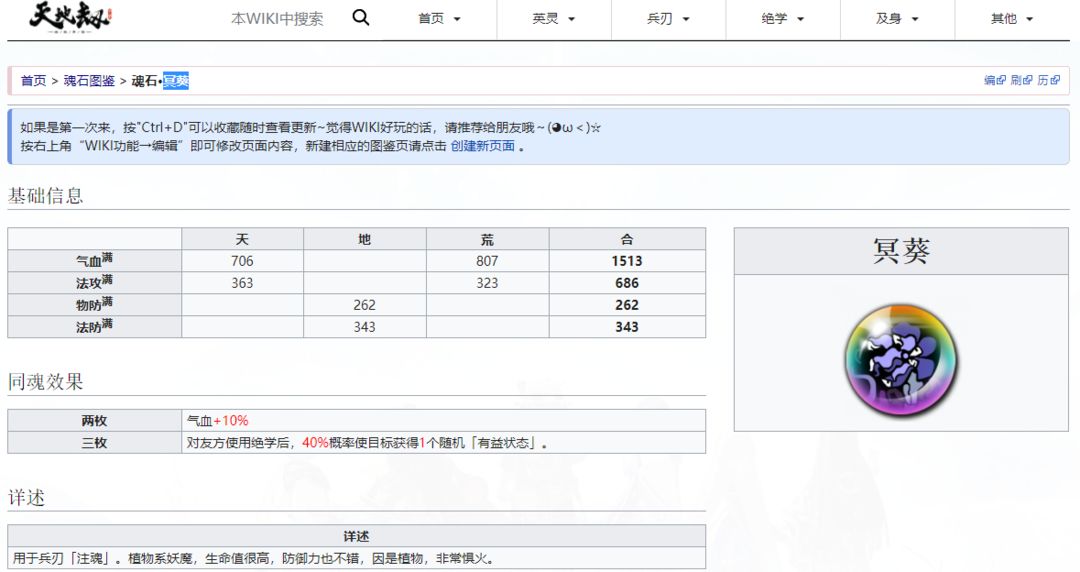Open the 兵刃 dropdown menu
The width and height of the screenshot is (1080, 572).
[x=668, y=19]
